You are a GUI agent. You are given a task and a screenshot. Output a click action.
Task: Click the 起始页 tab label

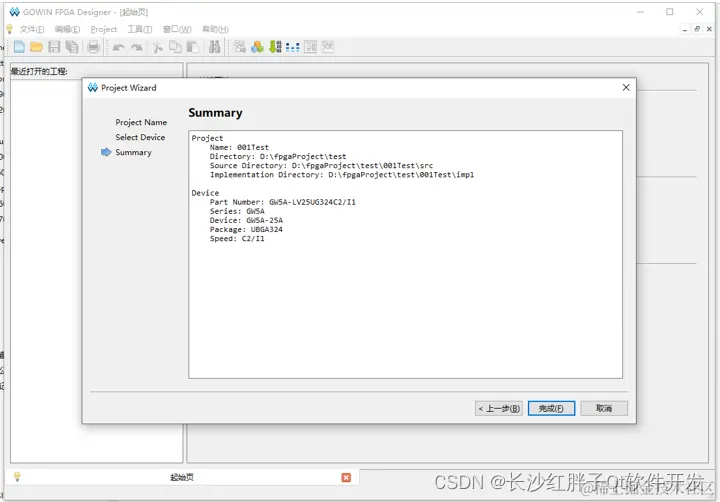point(182,478)
